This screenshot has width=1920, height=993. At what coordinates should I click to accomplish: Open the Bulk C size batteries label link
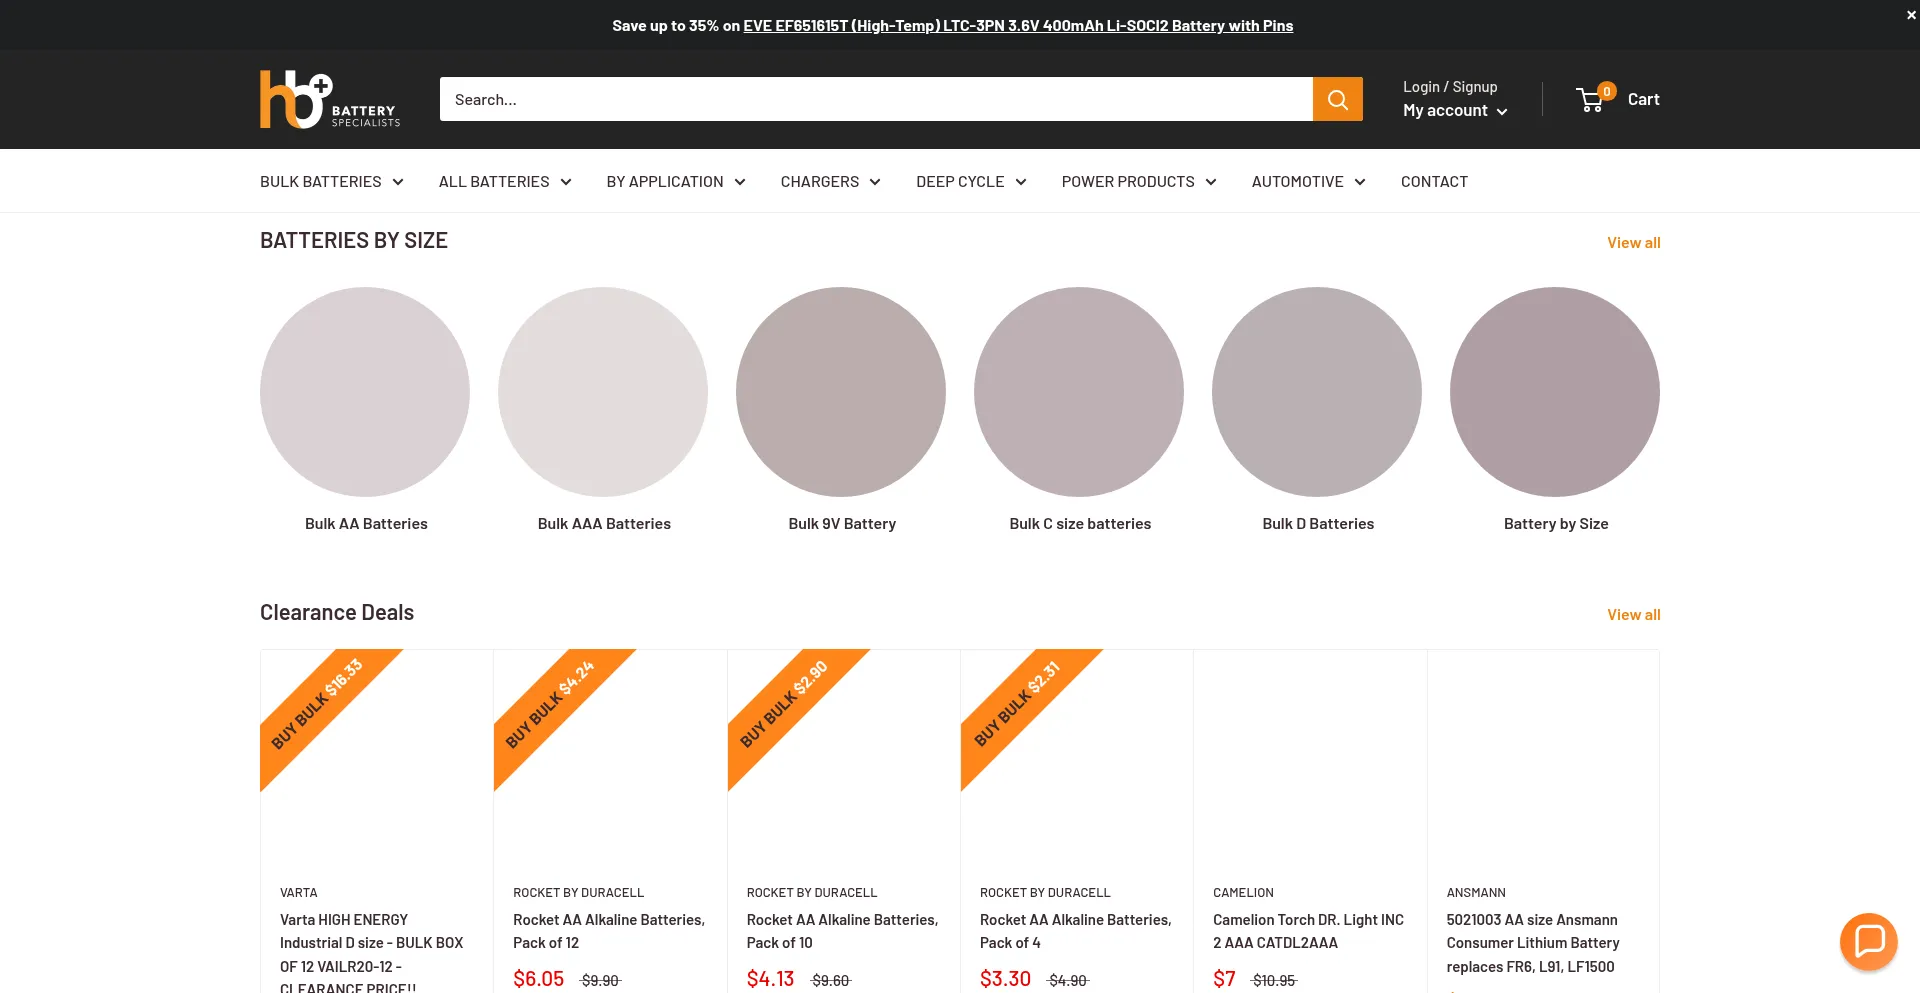click(1080, 524)
